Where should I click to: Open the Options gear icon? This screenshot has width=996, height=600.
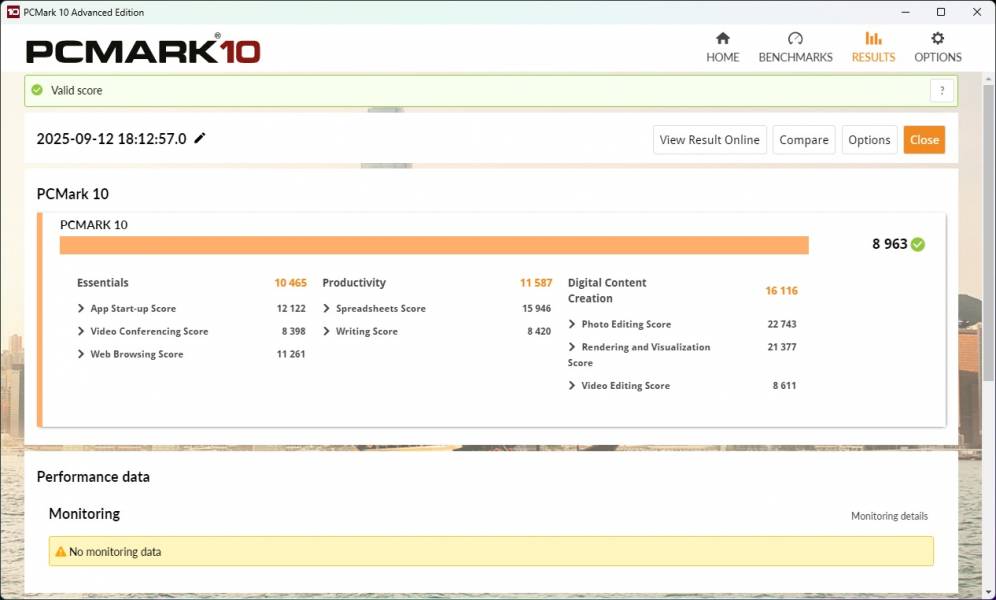point(937,39)
